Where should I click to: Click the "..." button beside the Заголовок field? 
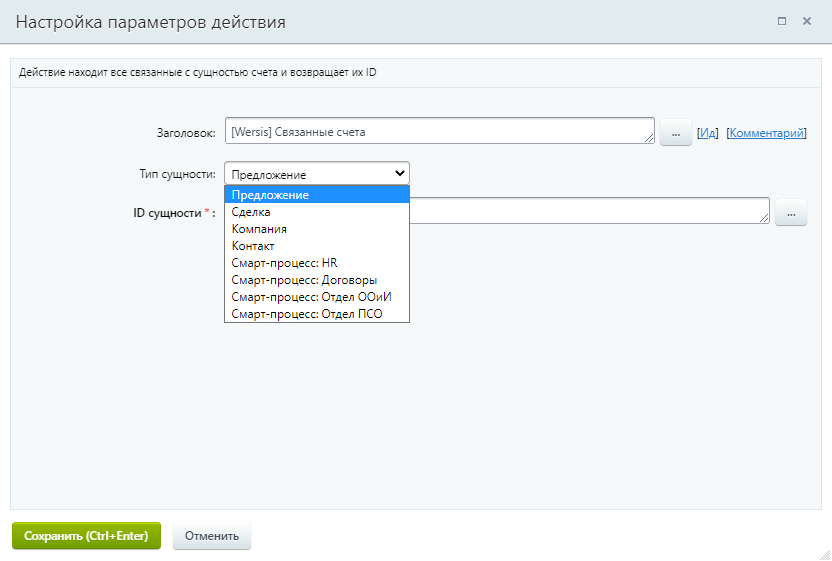tap(675, 133)
